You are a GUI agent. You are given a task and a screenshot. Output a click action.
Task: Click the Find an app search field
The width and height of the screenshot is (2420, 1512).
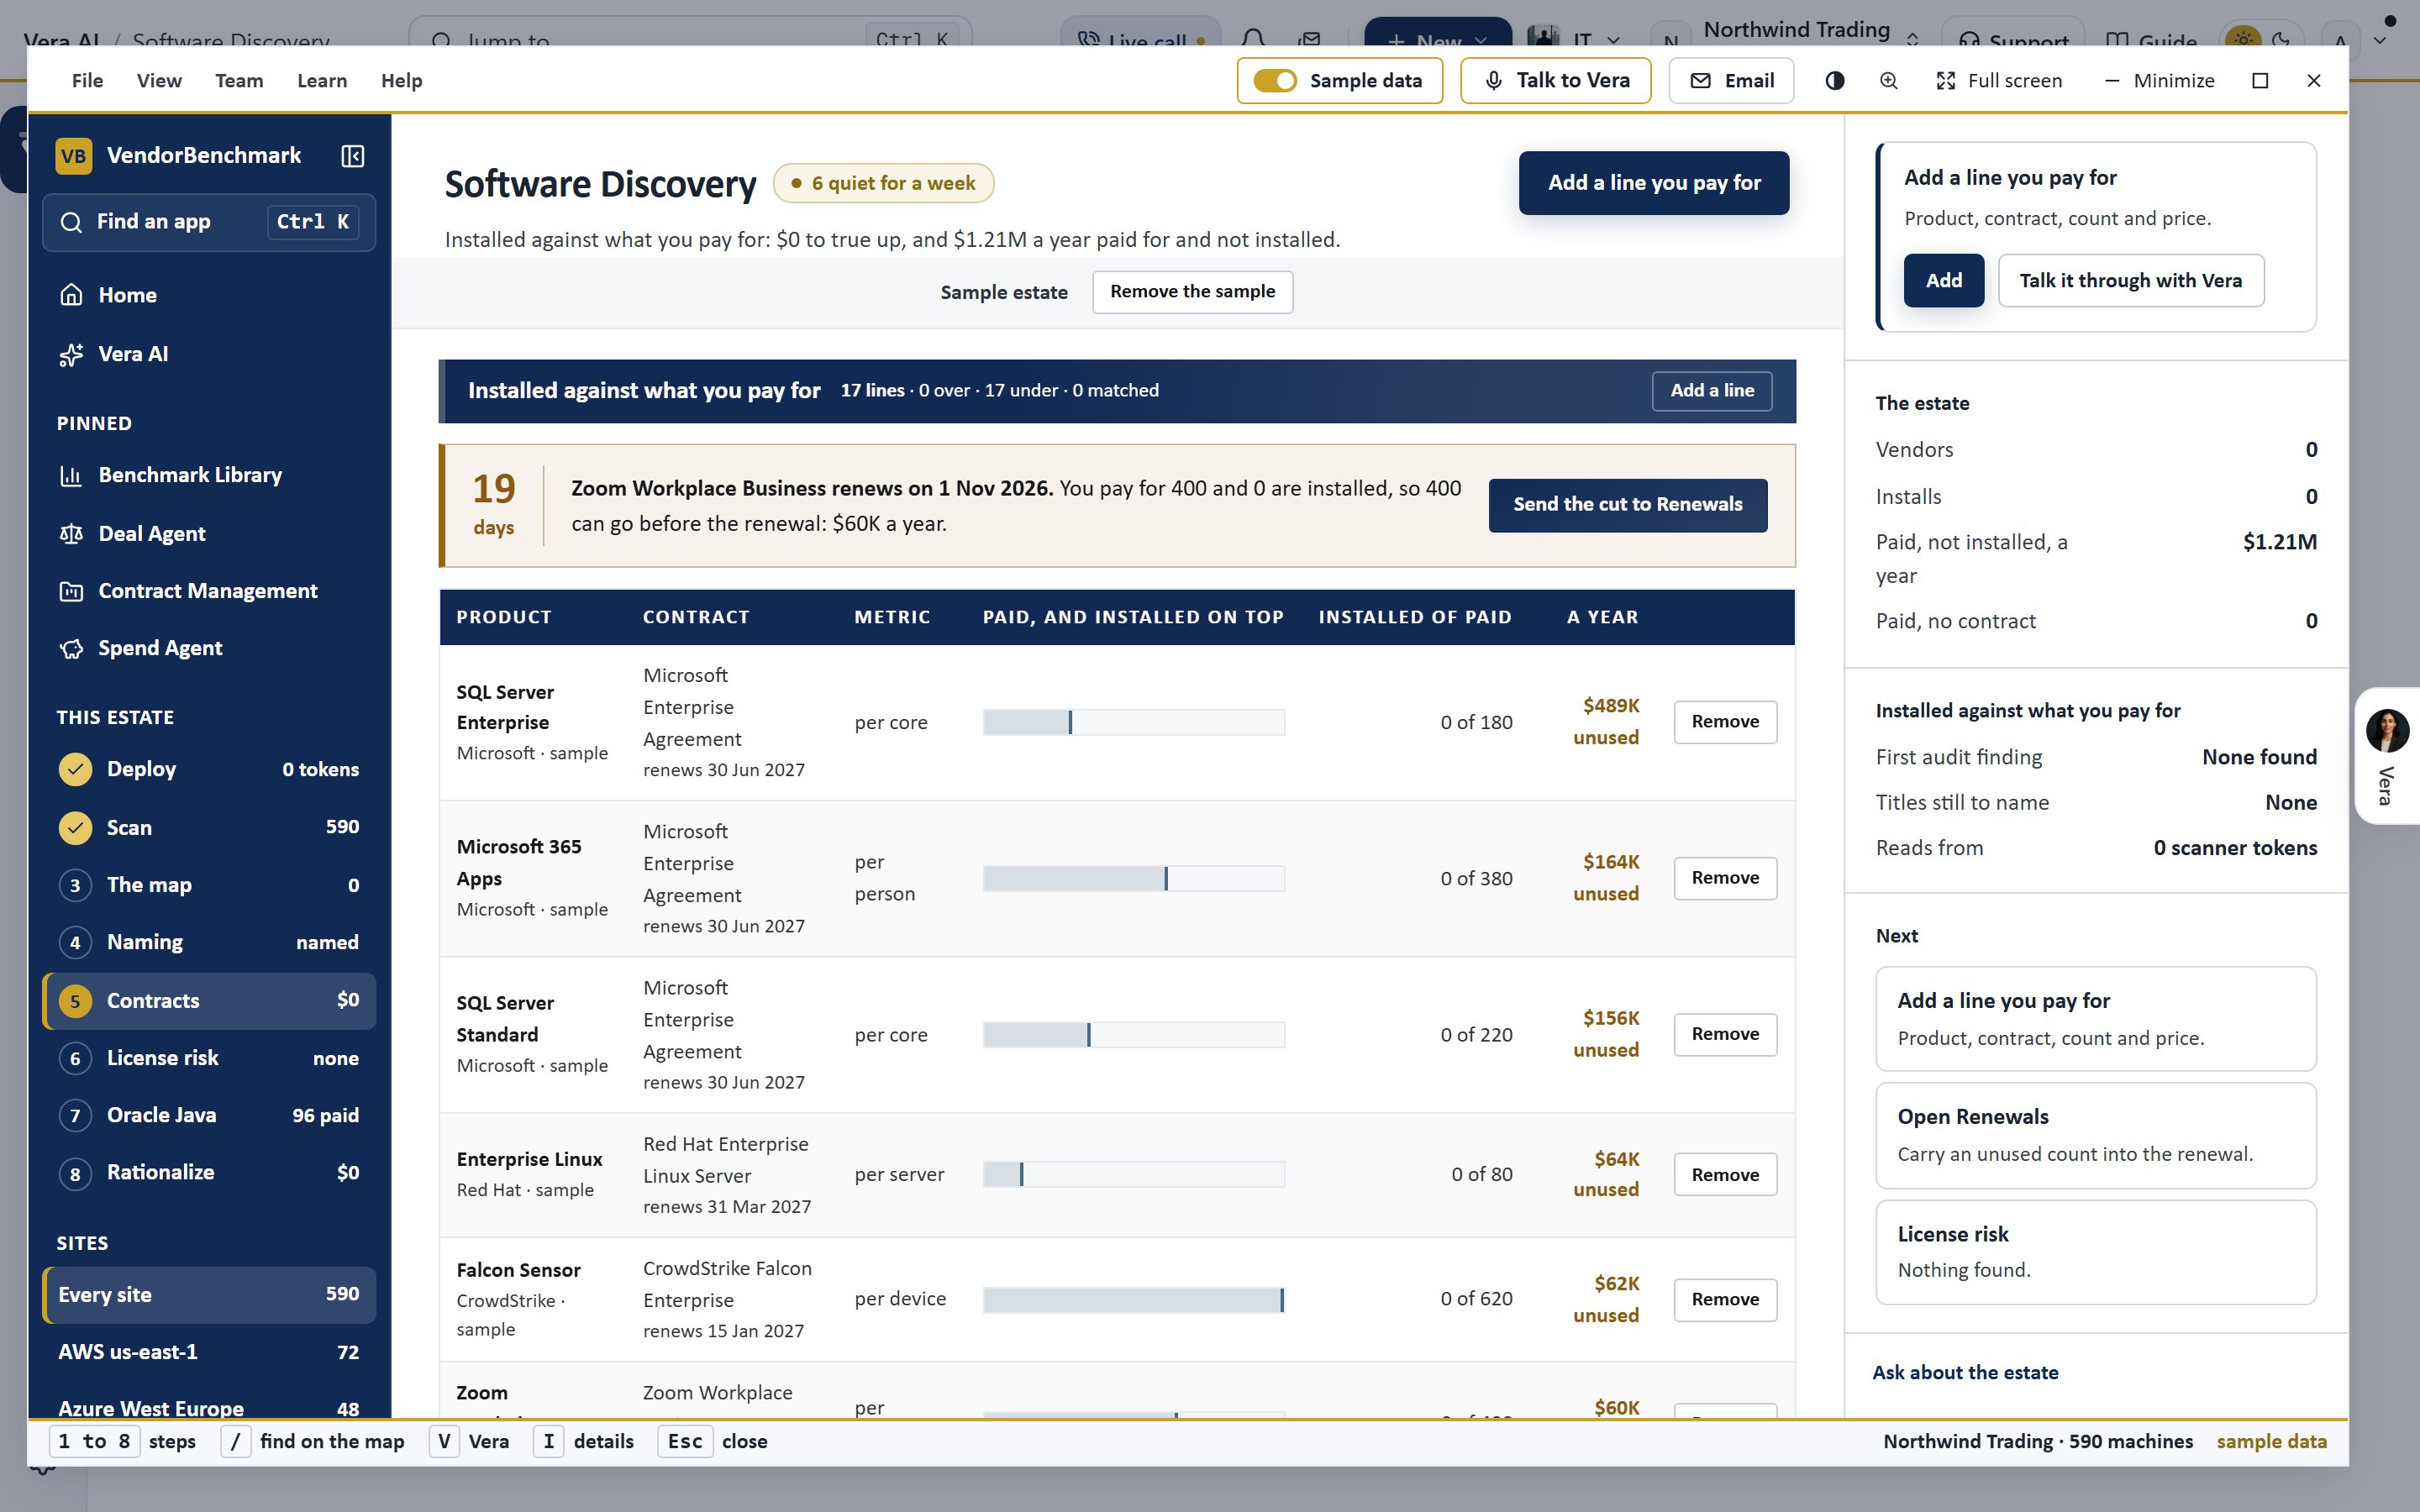click(x=209, y=222)
